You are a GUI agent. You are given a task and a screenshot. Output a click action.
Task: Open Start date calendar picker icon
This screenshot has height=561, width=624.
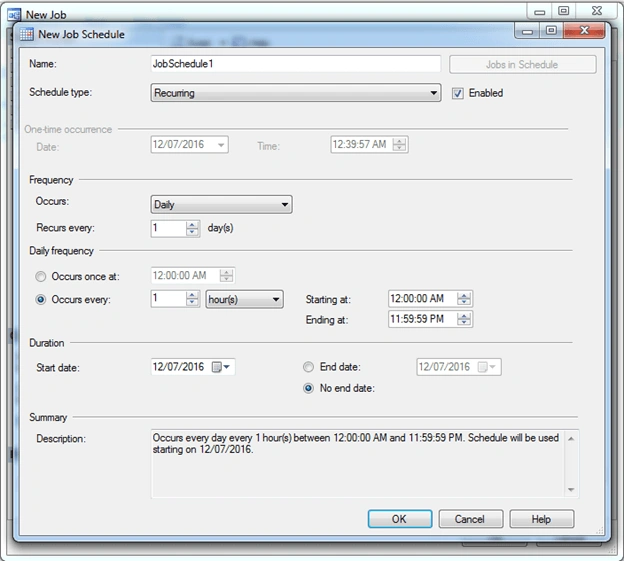(216, 367)
